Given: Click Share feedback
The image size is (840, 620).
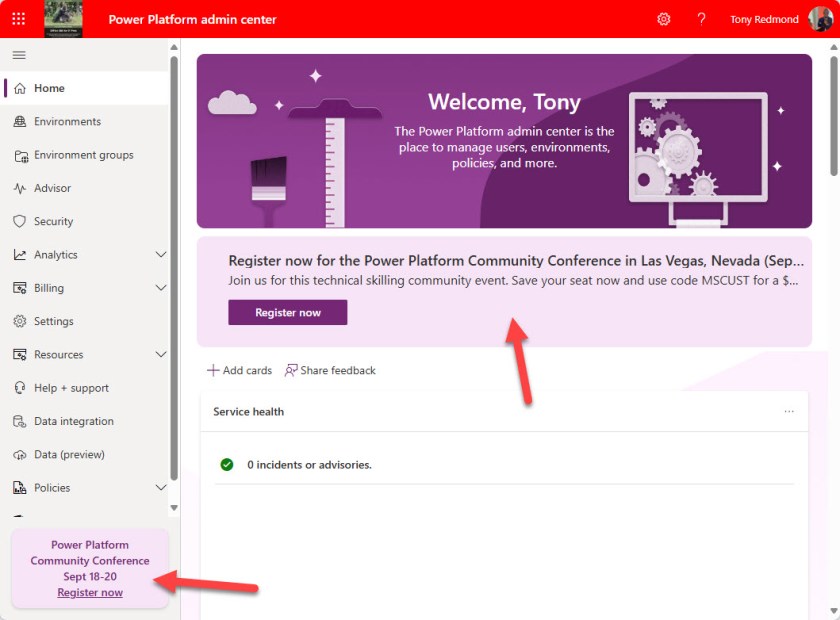Looking at the screenshot, I should pyautogui.click(x=330, y=370).
